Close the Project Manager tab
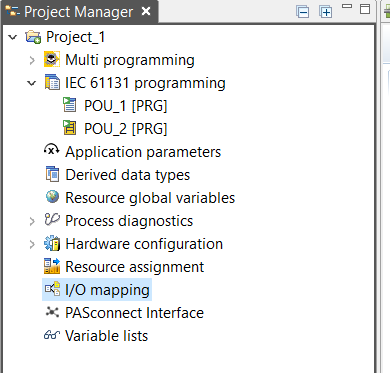Viewport: 390px width, 373px height. pos(146,11)
